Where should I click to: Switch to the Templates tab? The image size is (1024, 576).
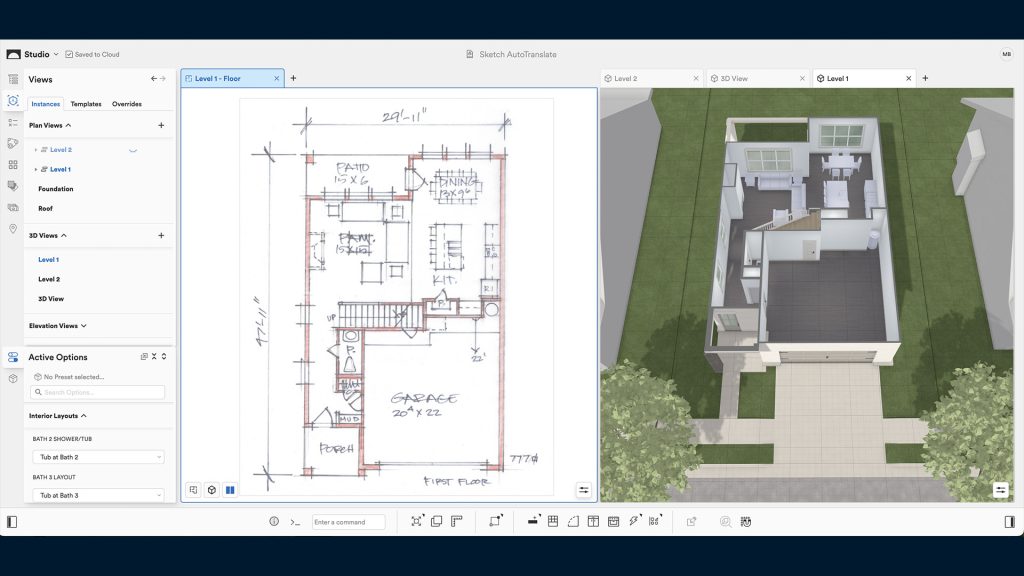click(86, 104)
